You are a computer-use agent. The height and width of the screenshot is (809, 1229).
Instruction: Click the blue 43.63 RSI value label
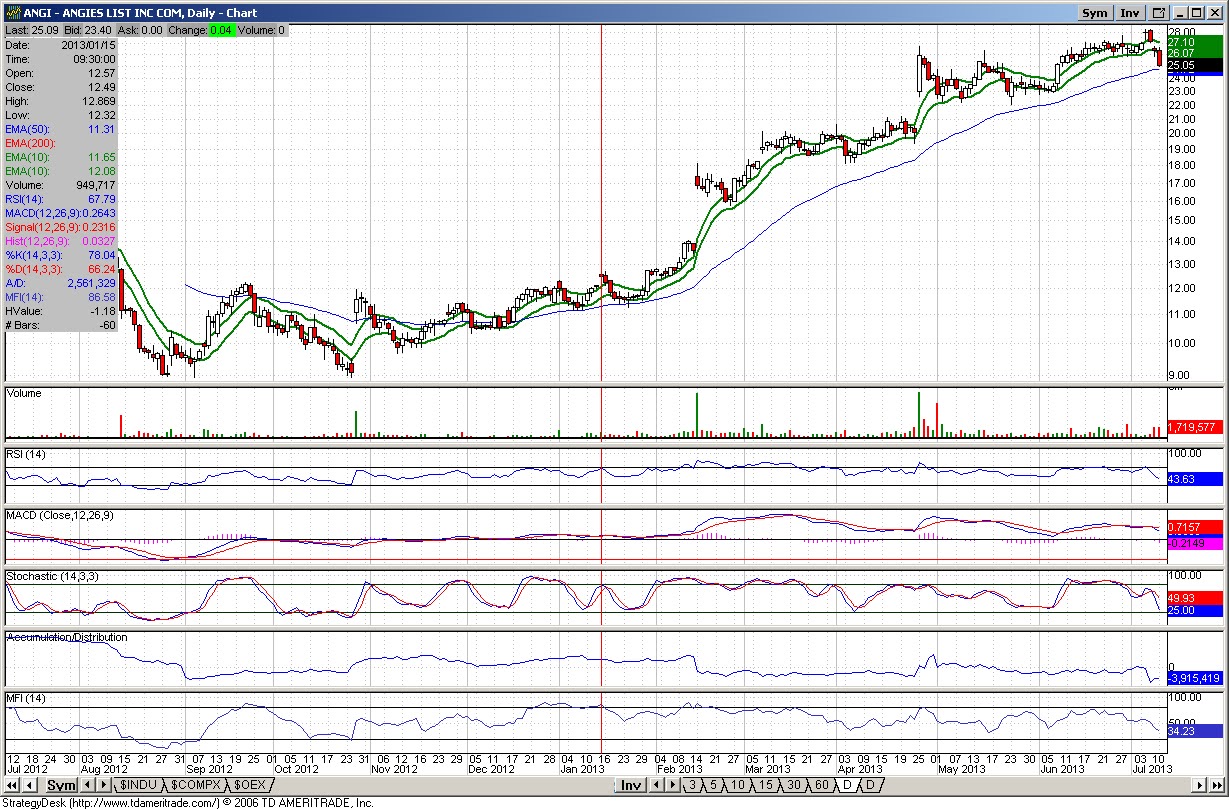coord(1195,479)
